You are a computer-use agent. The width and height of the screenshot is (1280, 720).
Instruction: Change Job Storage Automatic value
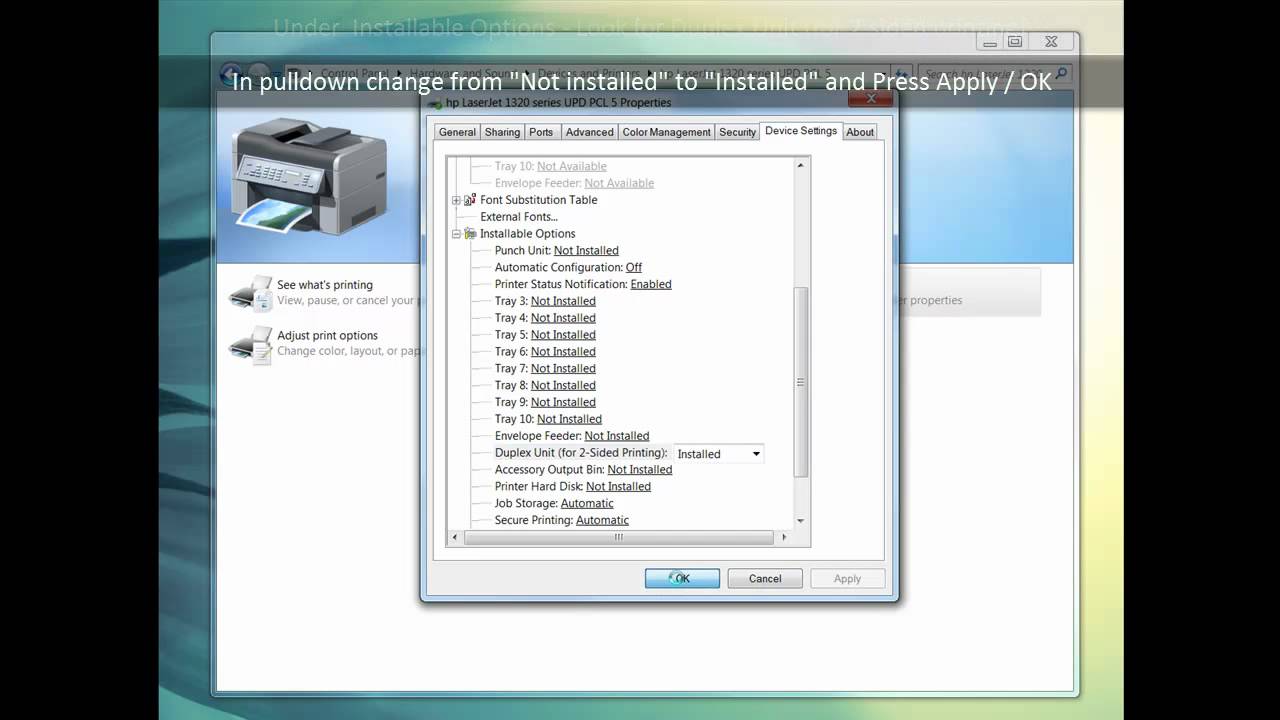[x=587, y=504]
